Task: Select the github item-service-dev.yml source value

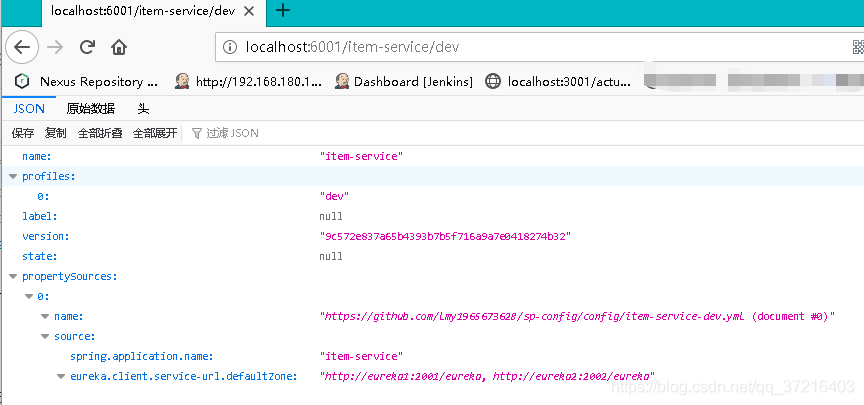Action: (x=577, y=316)
